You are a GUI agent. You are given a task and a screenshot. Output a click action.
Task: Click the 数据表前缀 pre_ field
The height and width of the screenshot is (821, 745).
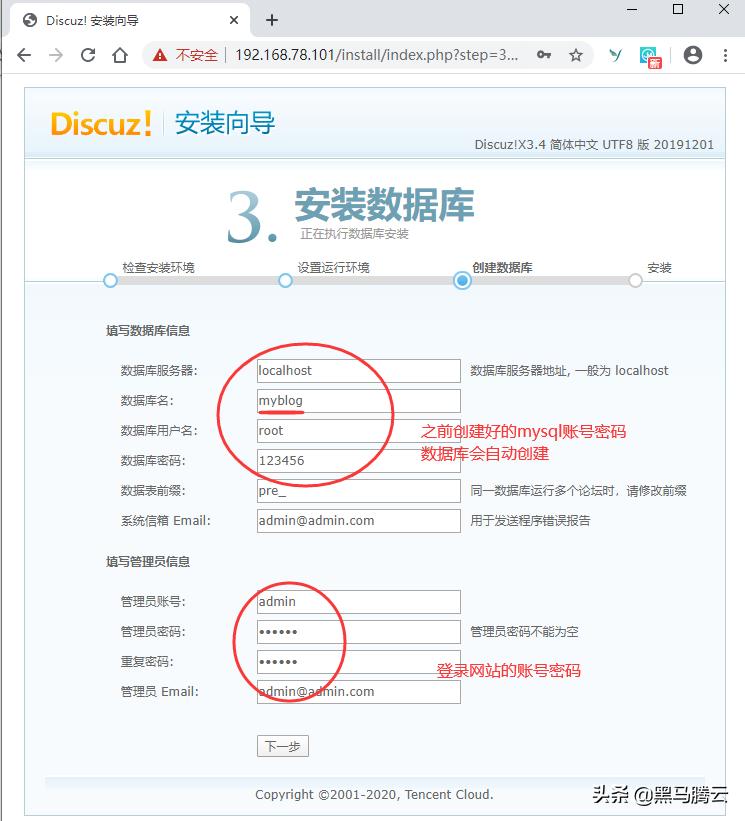tap(359, 491)
